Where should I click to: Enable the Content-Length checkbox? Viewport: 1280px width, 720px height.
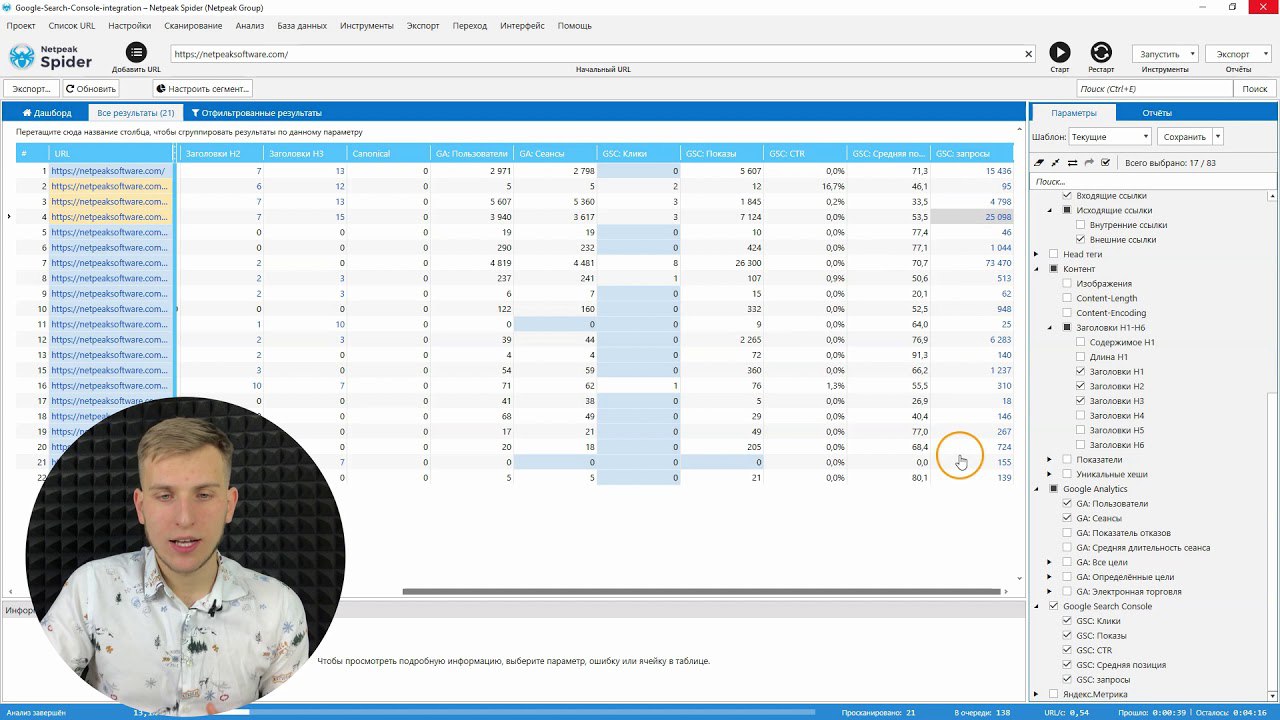(1067, 298)
